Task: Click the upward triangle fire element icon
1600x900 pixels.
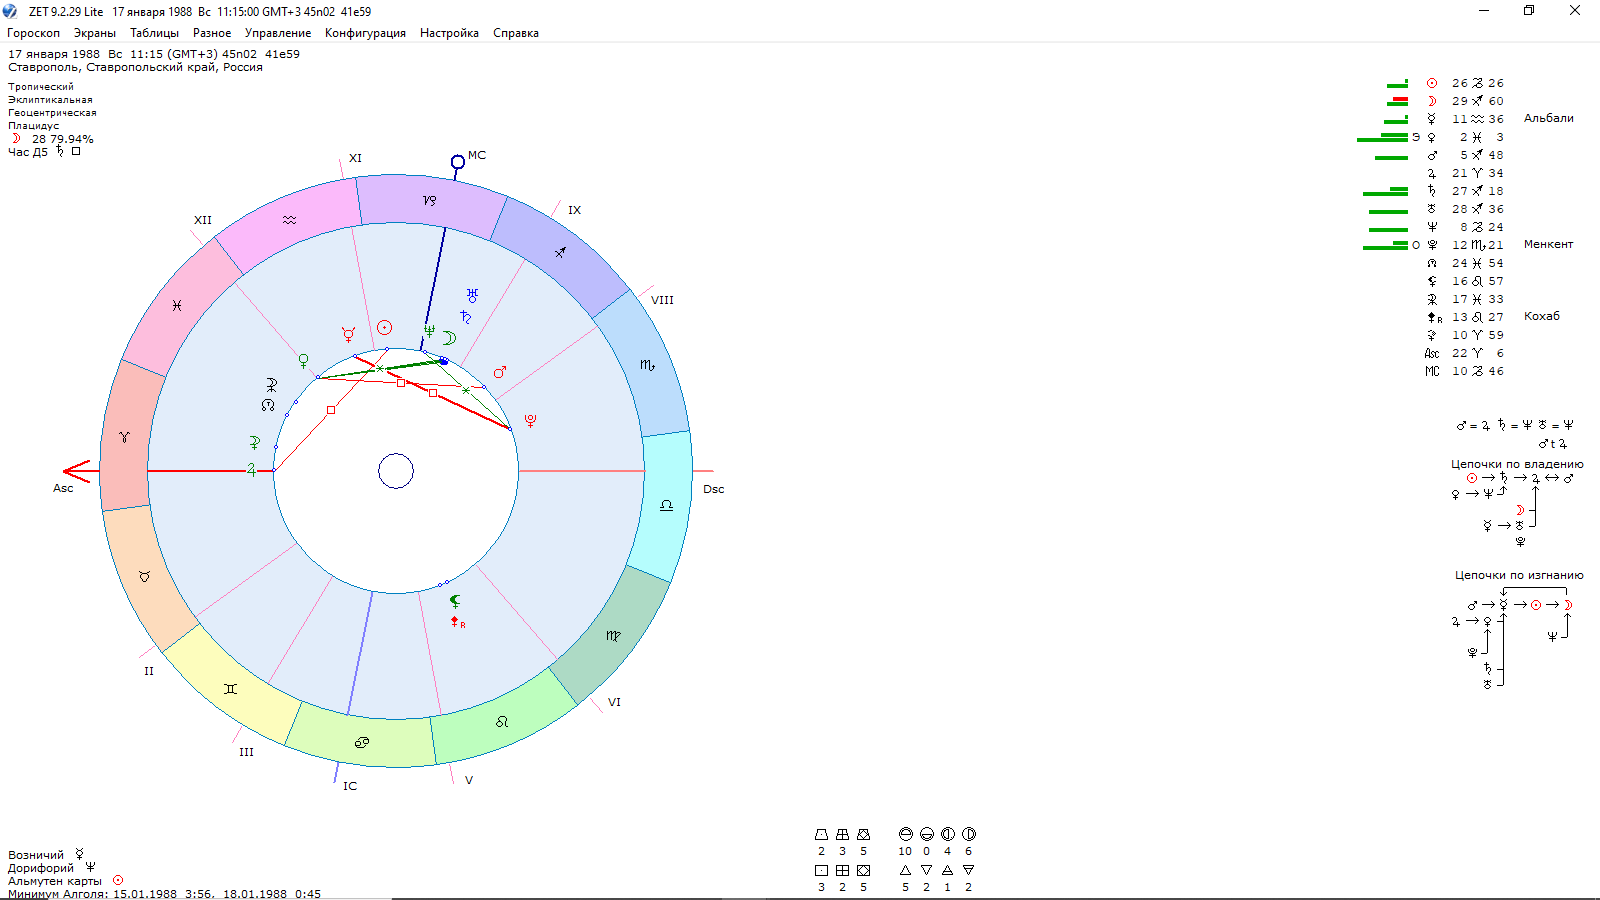Action: tap(905, 870)
